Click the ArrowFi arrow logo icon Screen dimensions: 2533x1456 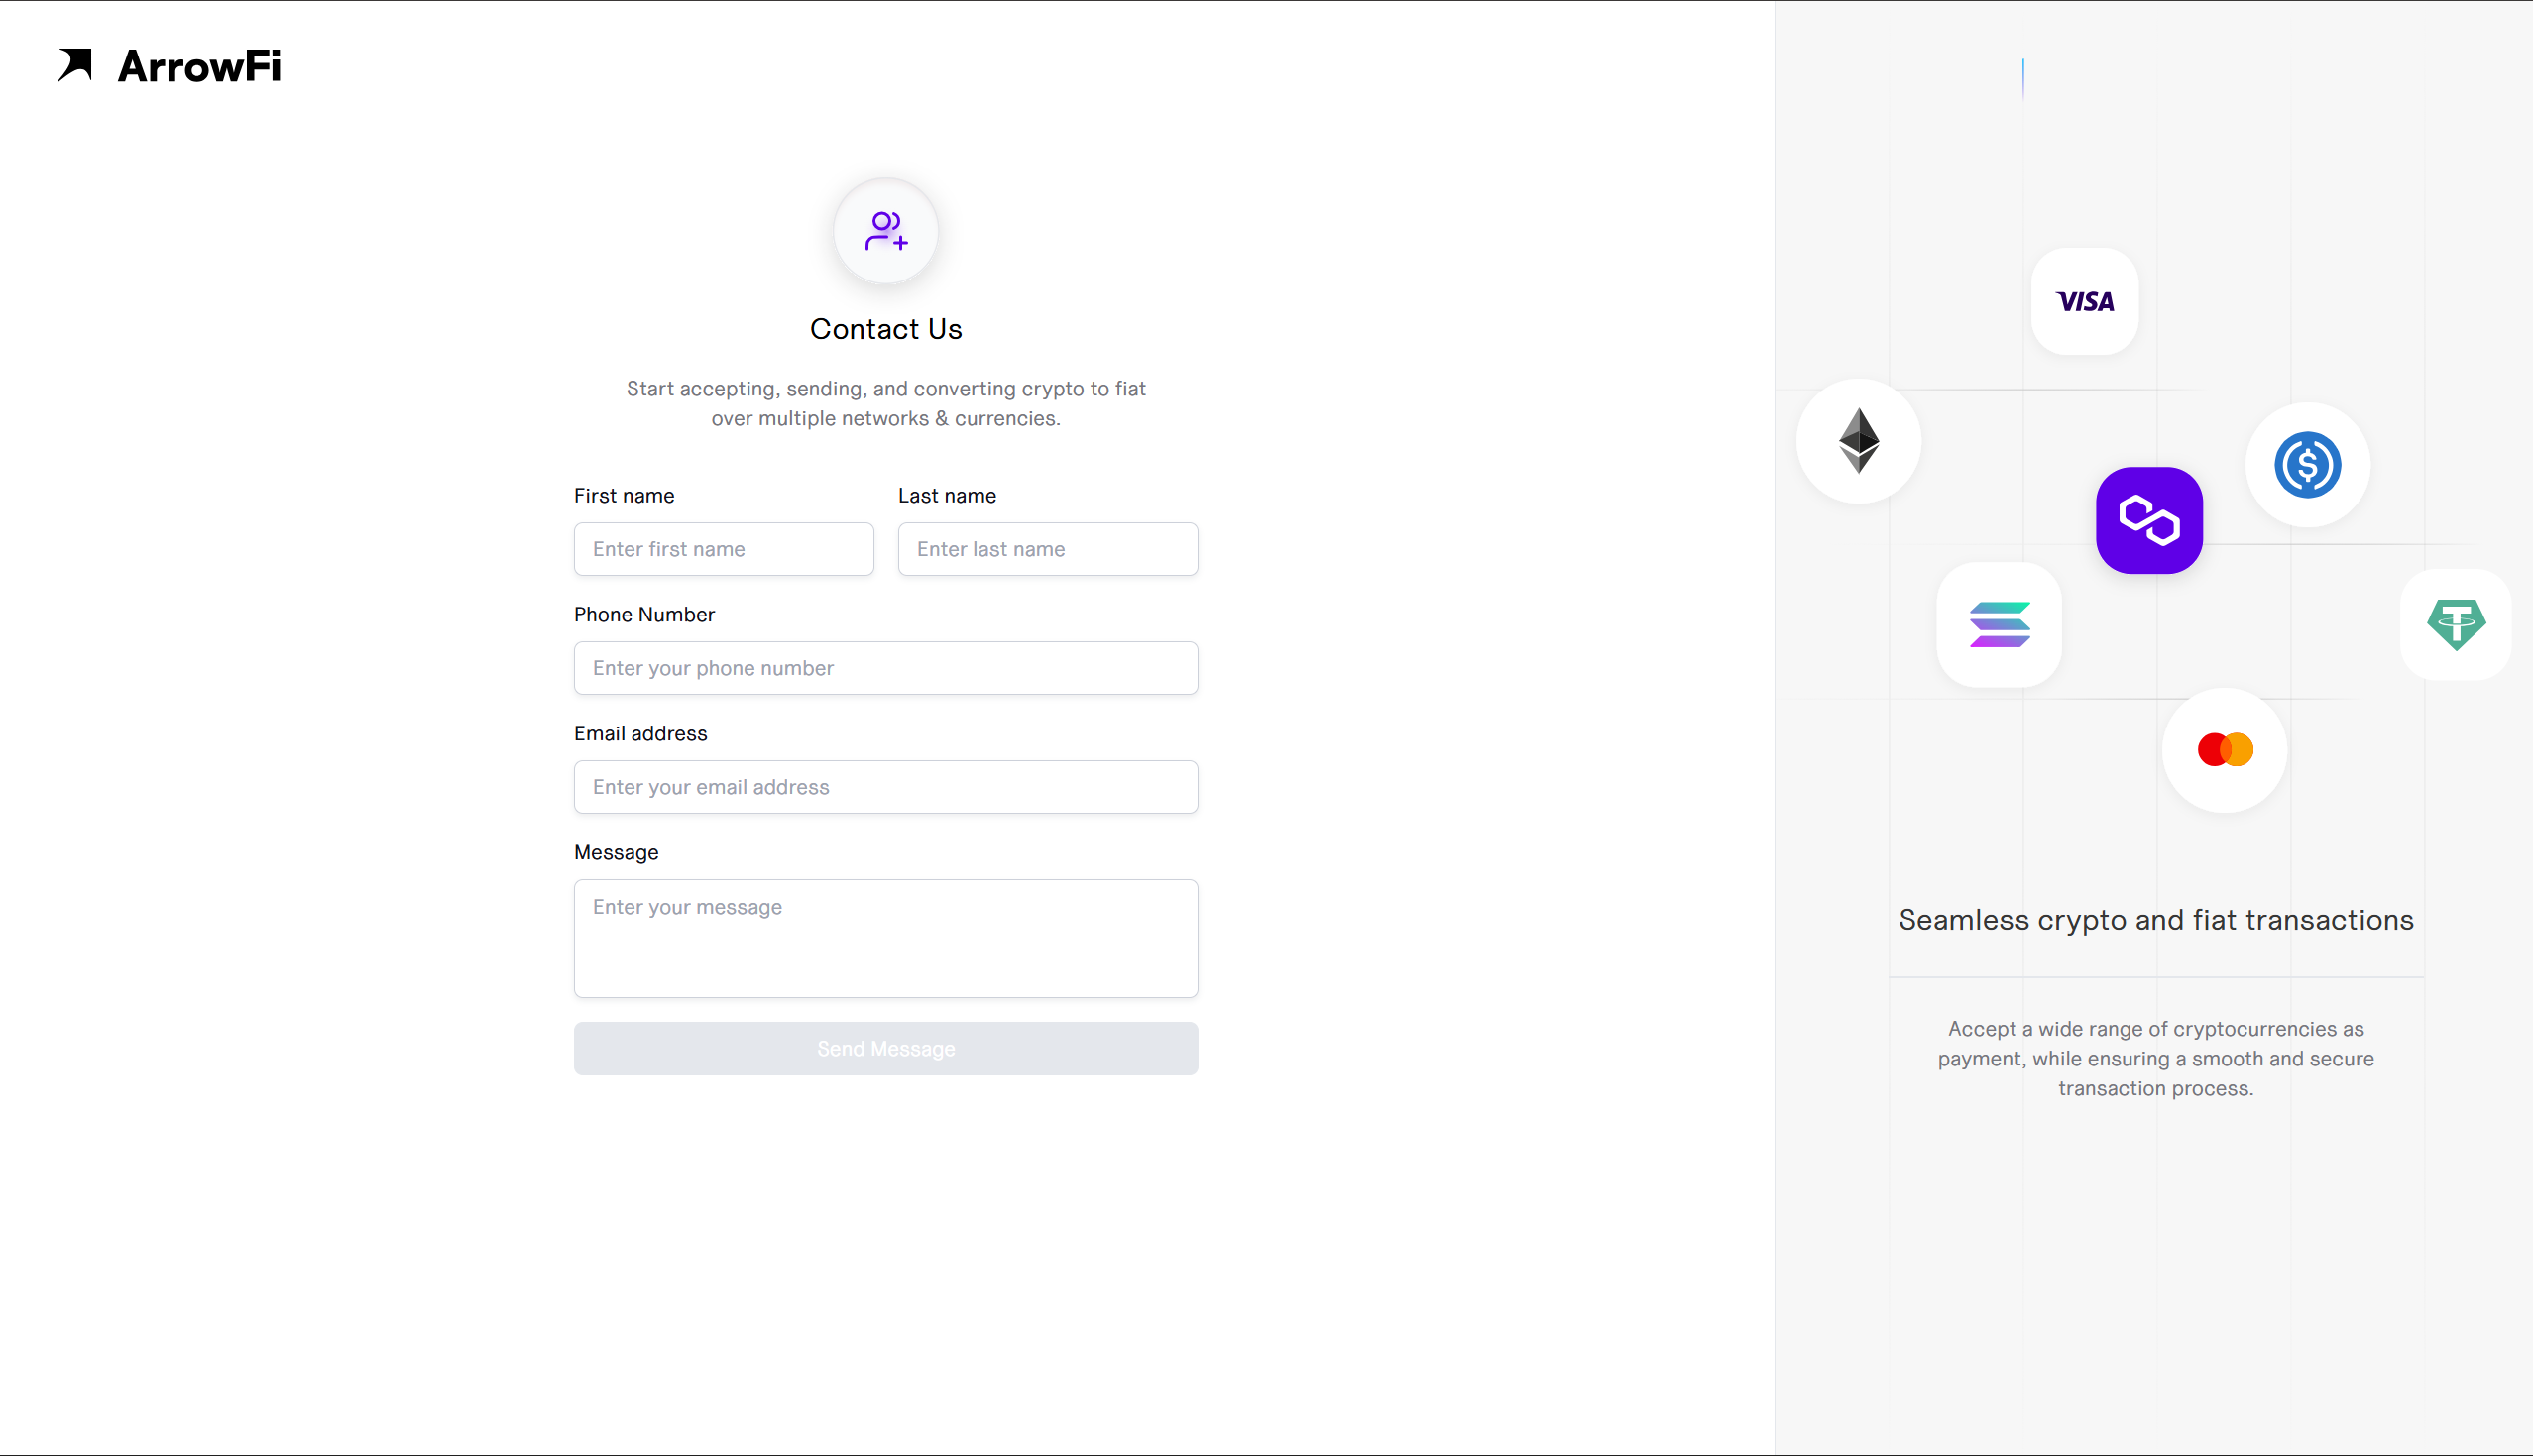click(75, 65)
